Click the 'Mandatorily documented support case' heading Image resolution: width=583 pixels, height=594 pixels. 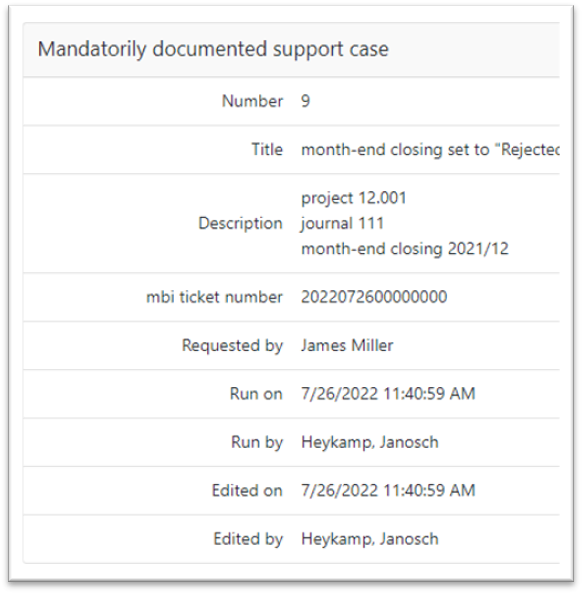coord(213,49)
